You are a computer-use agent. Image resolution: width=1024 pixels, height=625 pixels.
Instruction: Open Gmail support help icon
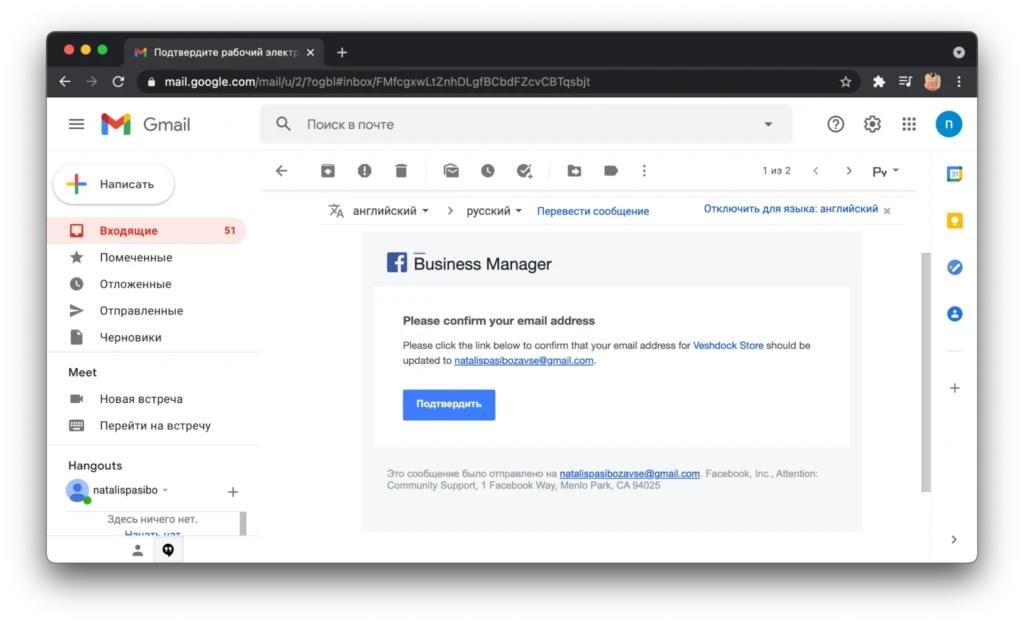[x=835, y=124]
